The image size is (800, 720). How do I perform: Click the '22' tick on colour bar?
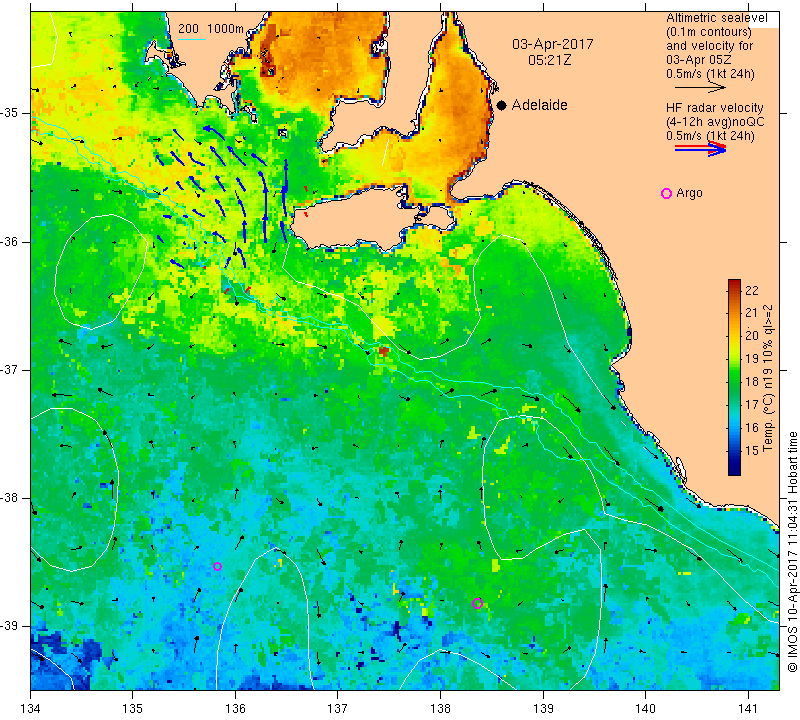pyautogui.click(x=752, y=290)
